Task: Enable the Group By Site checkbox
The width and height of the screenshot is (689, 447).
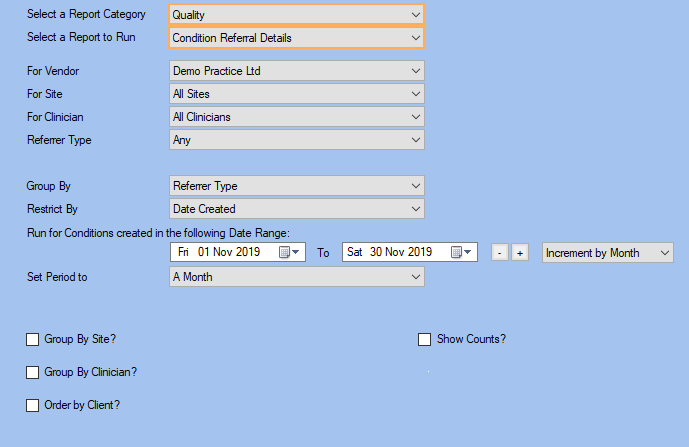Action: [x=33, y=339]
